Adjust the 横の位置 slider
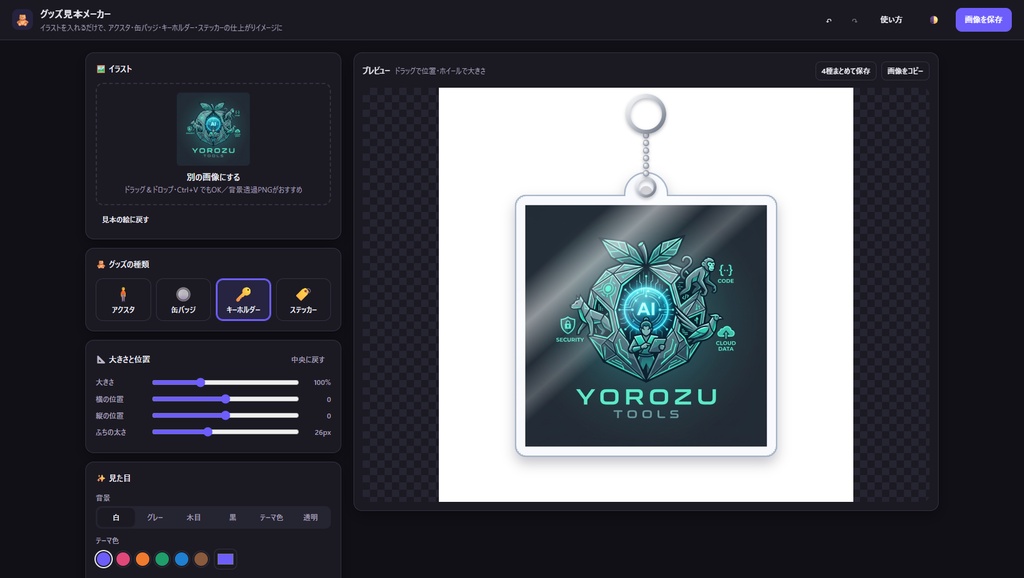This screenshot has width=1024, height=578. 225,399
